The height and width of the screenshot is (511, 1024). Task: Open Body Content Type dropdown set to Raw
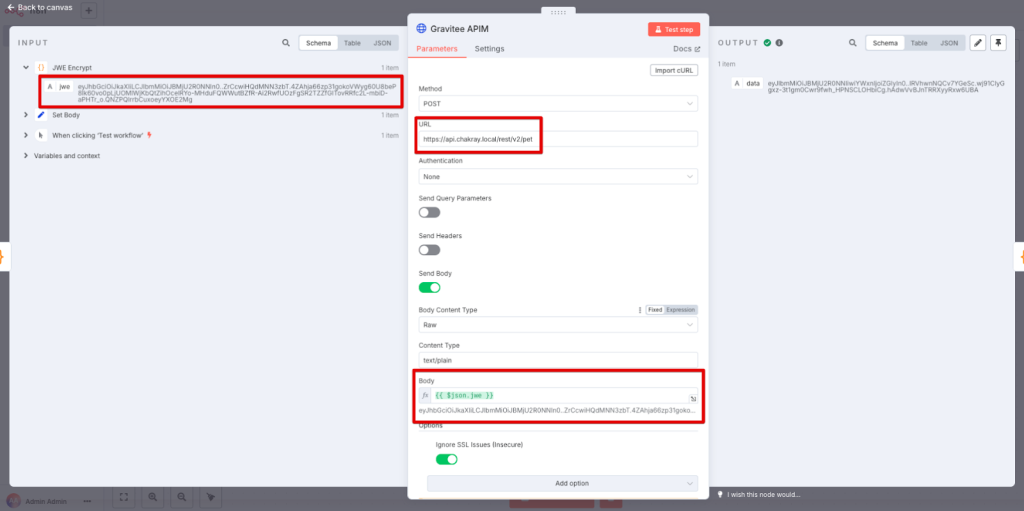558,325
